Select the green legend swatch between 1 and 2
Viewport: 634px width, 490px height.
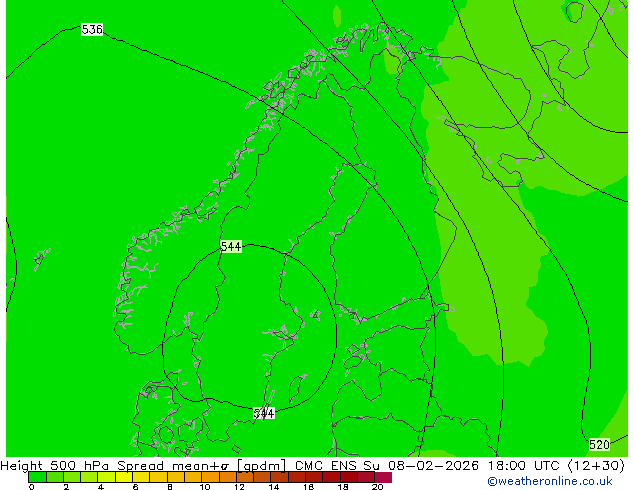(x=55, y=477)
